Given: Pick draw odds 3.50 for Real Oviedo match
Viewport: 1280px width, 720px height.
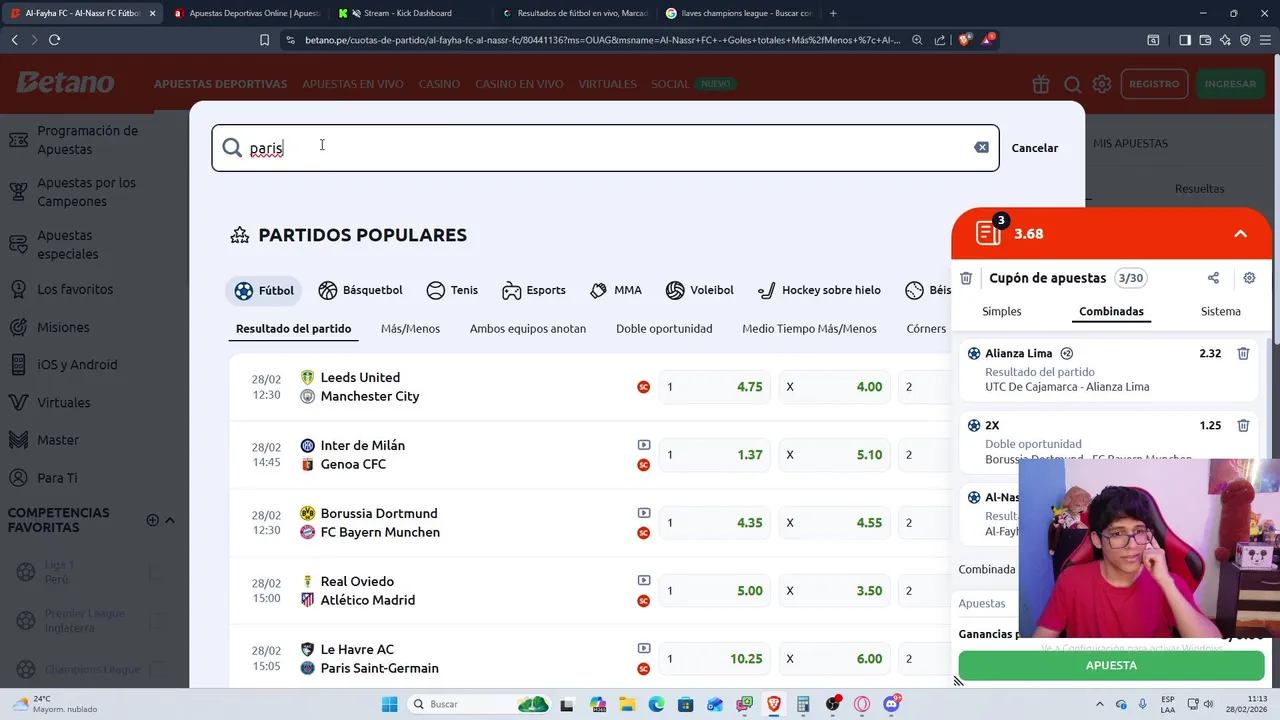Looking at the screenshot, I should coord(834,591).
